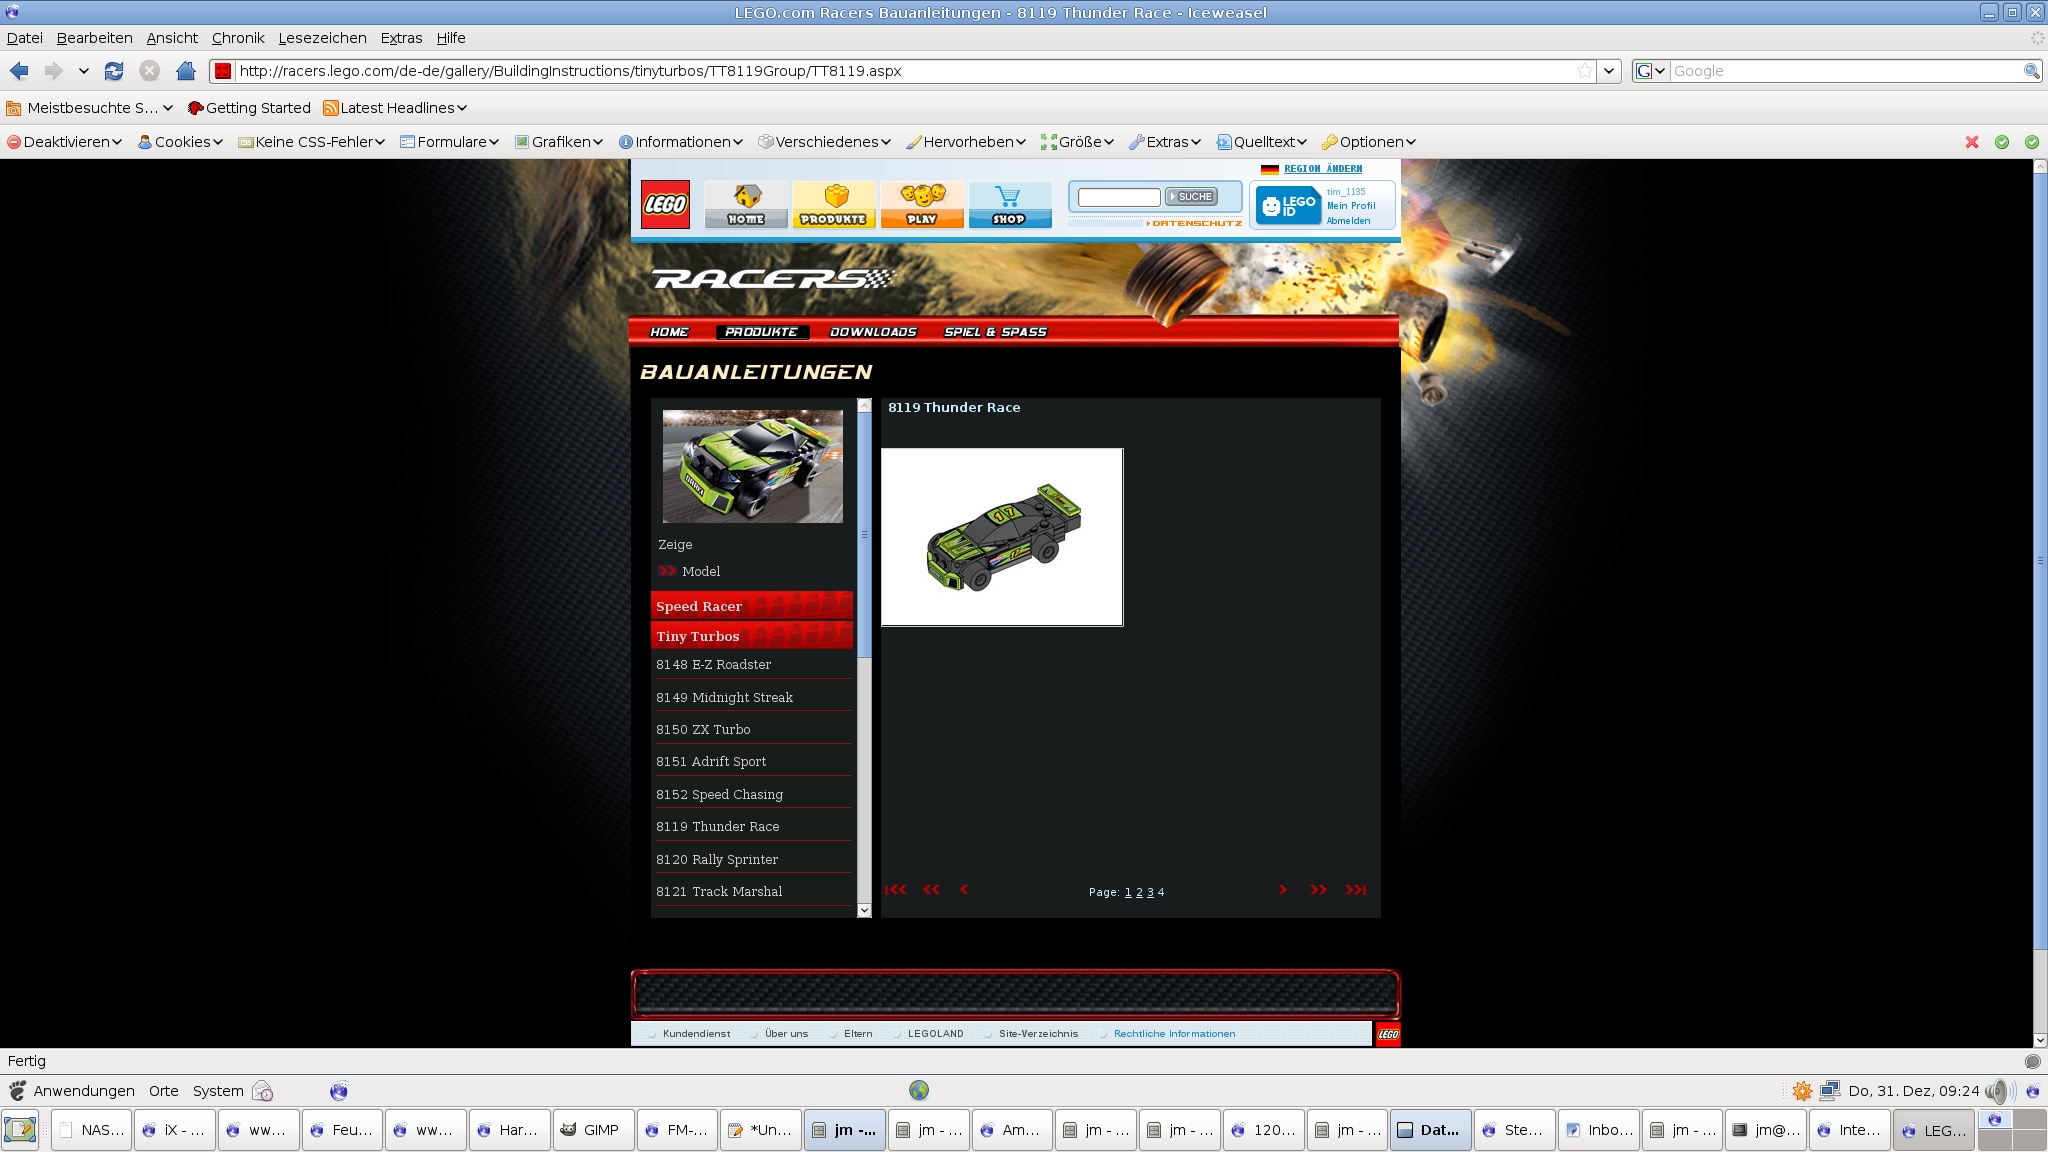The image size is (2048, 1152).
Task: Open the Cookies developer dropdown
Action: [180, 142]
